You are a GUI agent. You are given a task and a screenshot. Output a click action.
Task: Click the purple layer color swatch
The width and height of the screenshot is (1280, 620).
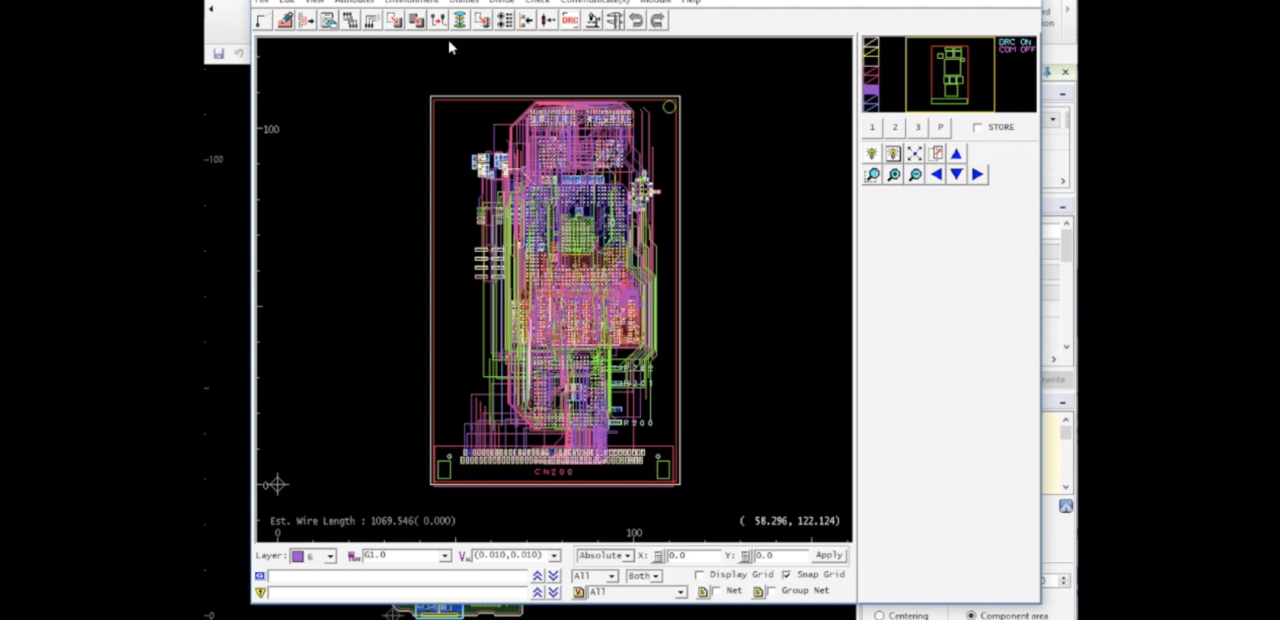[x=298, y=555]
